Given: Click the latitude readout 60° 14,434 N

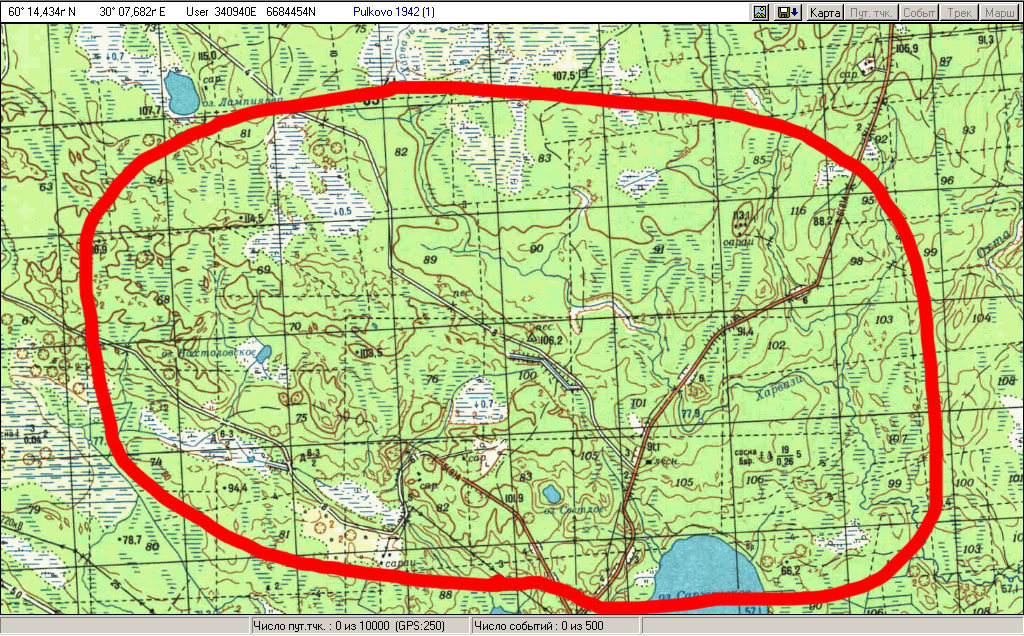Looking at the screenshot, I should pos(41,12).
